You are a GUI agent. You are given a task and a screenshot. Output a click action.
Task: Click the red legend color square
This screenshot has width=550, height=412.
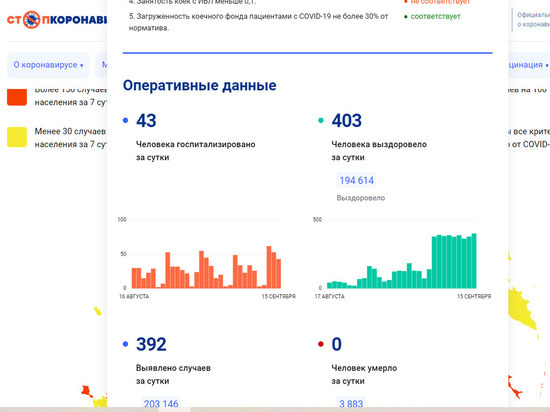pos(17,96)
